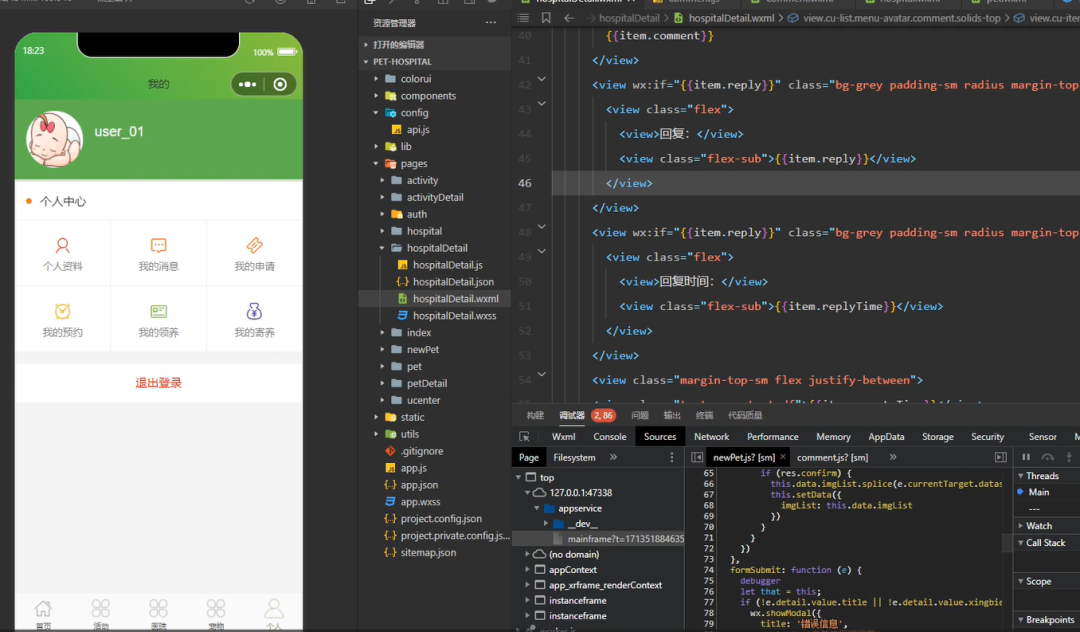
Task: Switch to the Console tab
Action: point(610,436)
